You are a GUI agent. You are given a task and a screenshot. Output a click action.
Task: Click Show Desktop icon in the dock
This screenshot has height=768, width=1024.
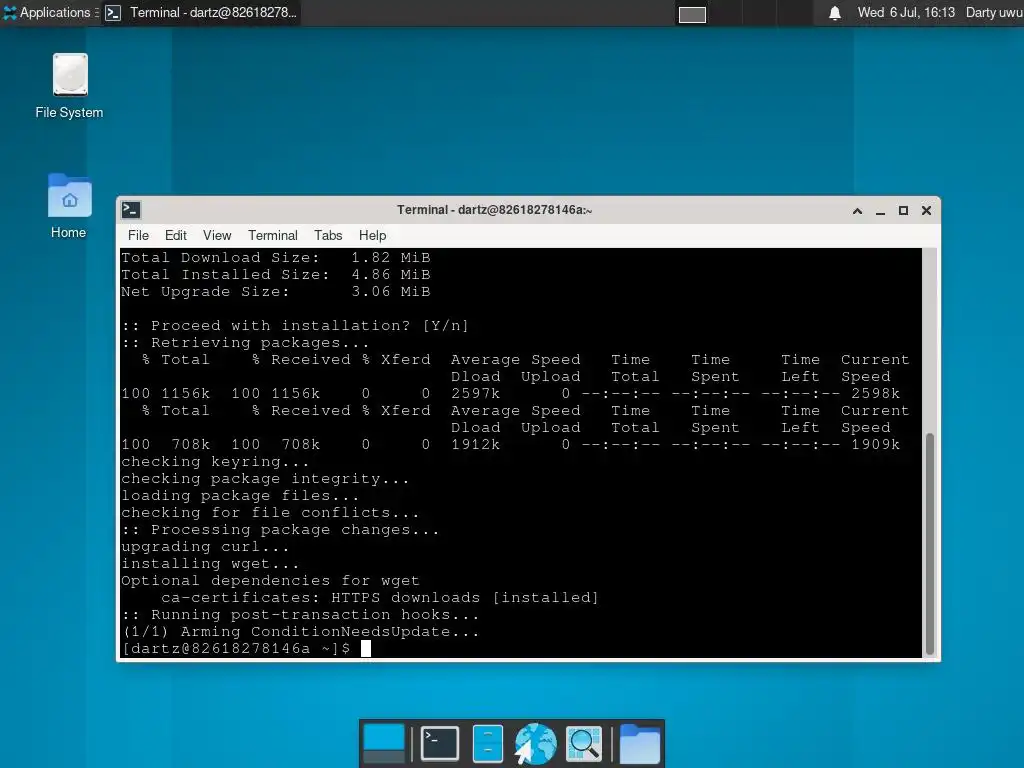(384, 743)
